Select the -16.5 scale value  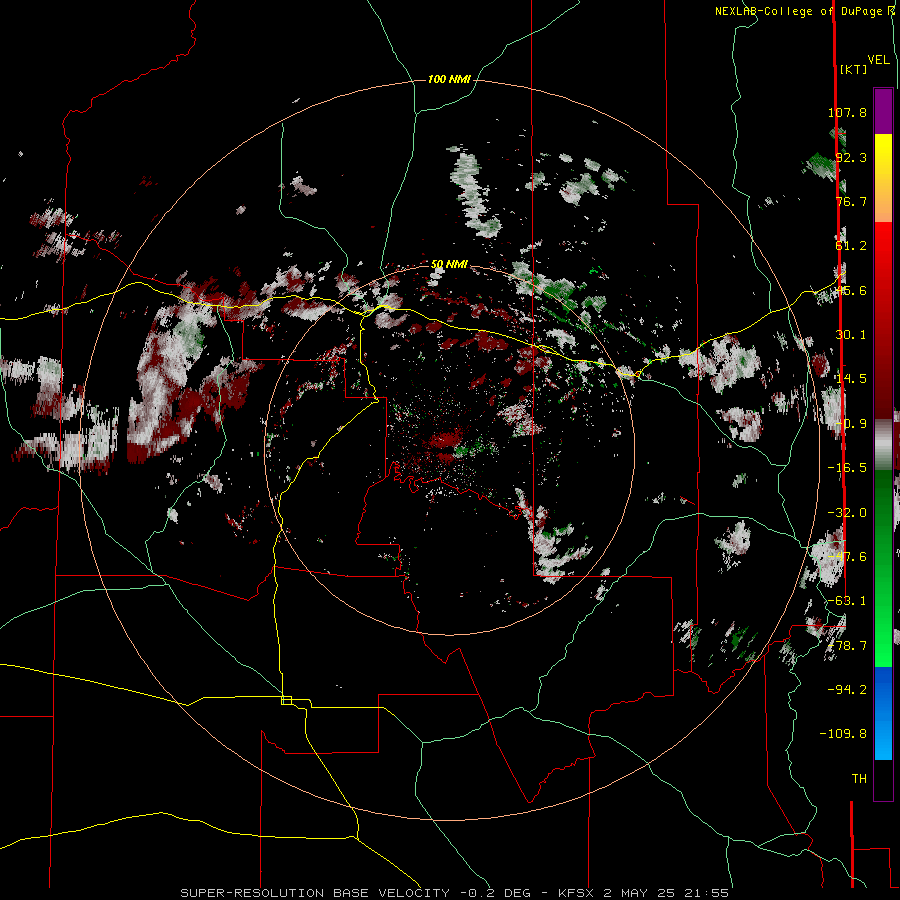(x=847, y=468)
